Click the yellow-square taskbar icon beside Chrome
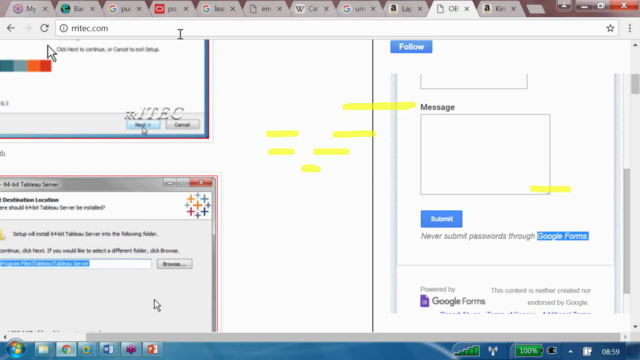The image size is (640, 360). 87,350
